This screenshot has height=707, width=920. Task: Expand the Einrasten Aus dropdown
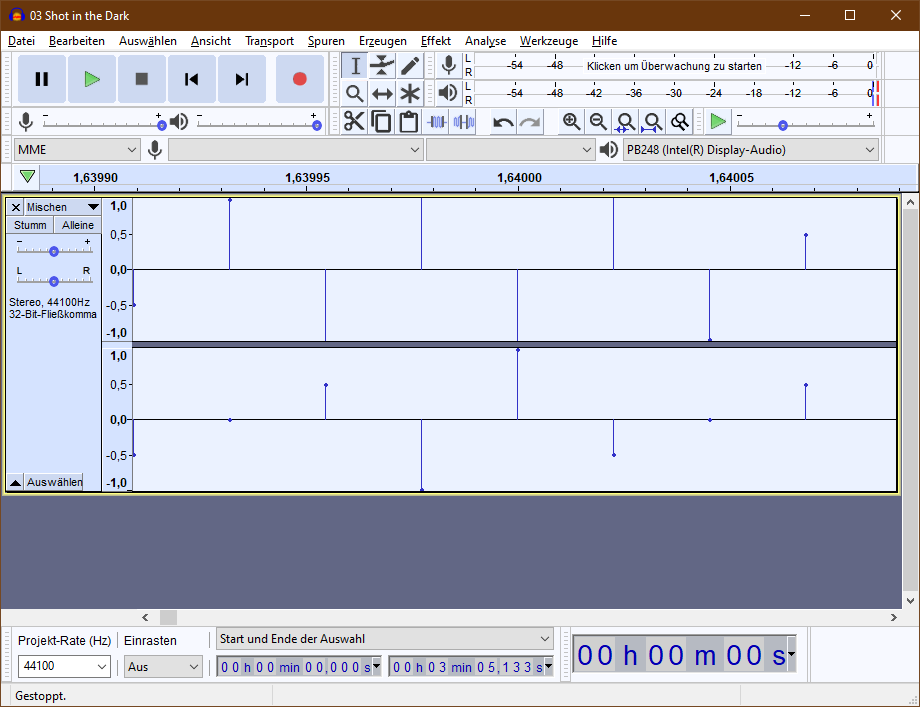coord(164,666)
